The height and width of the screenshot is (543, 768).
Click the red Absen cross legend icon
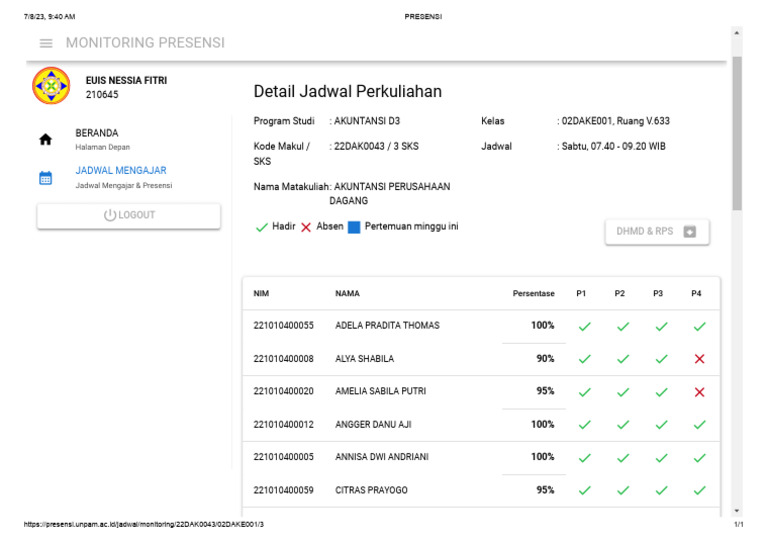[x=306, y=227]
